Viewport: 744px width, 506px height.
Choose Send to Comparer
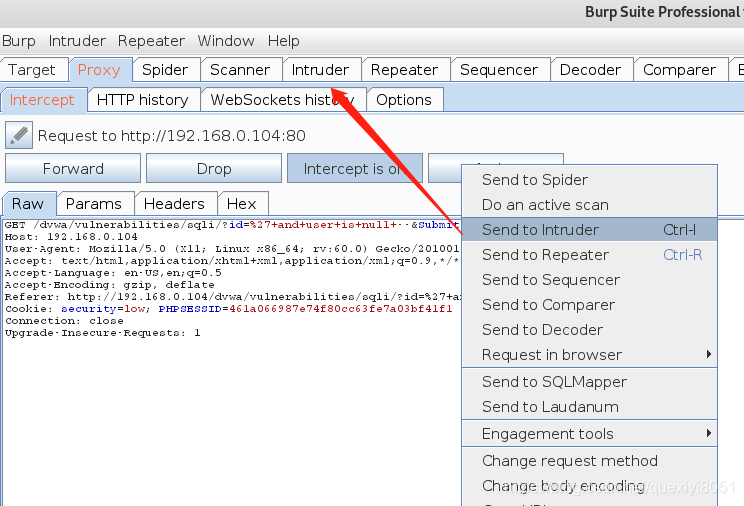point(589,305)
